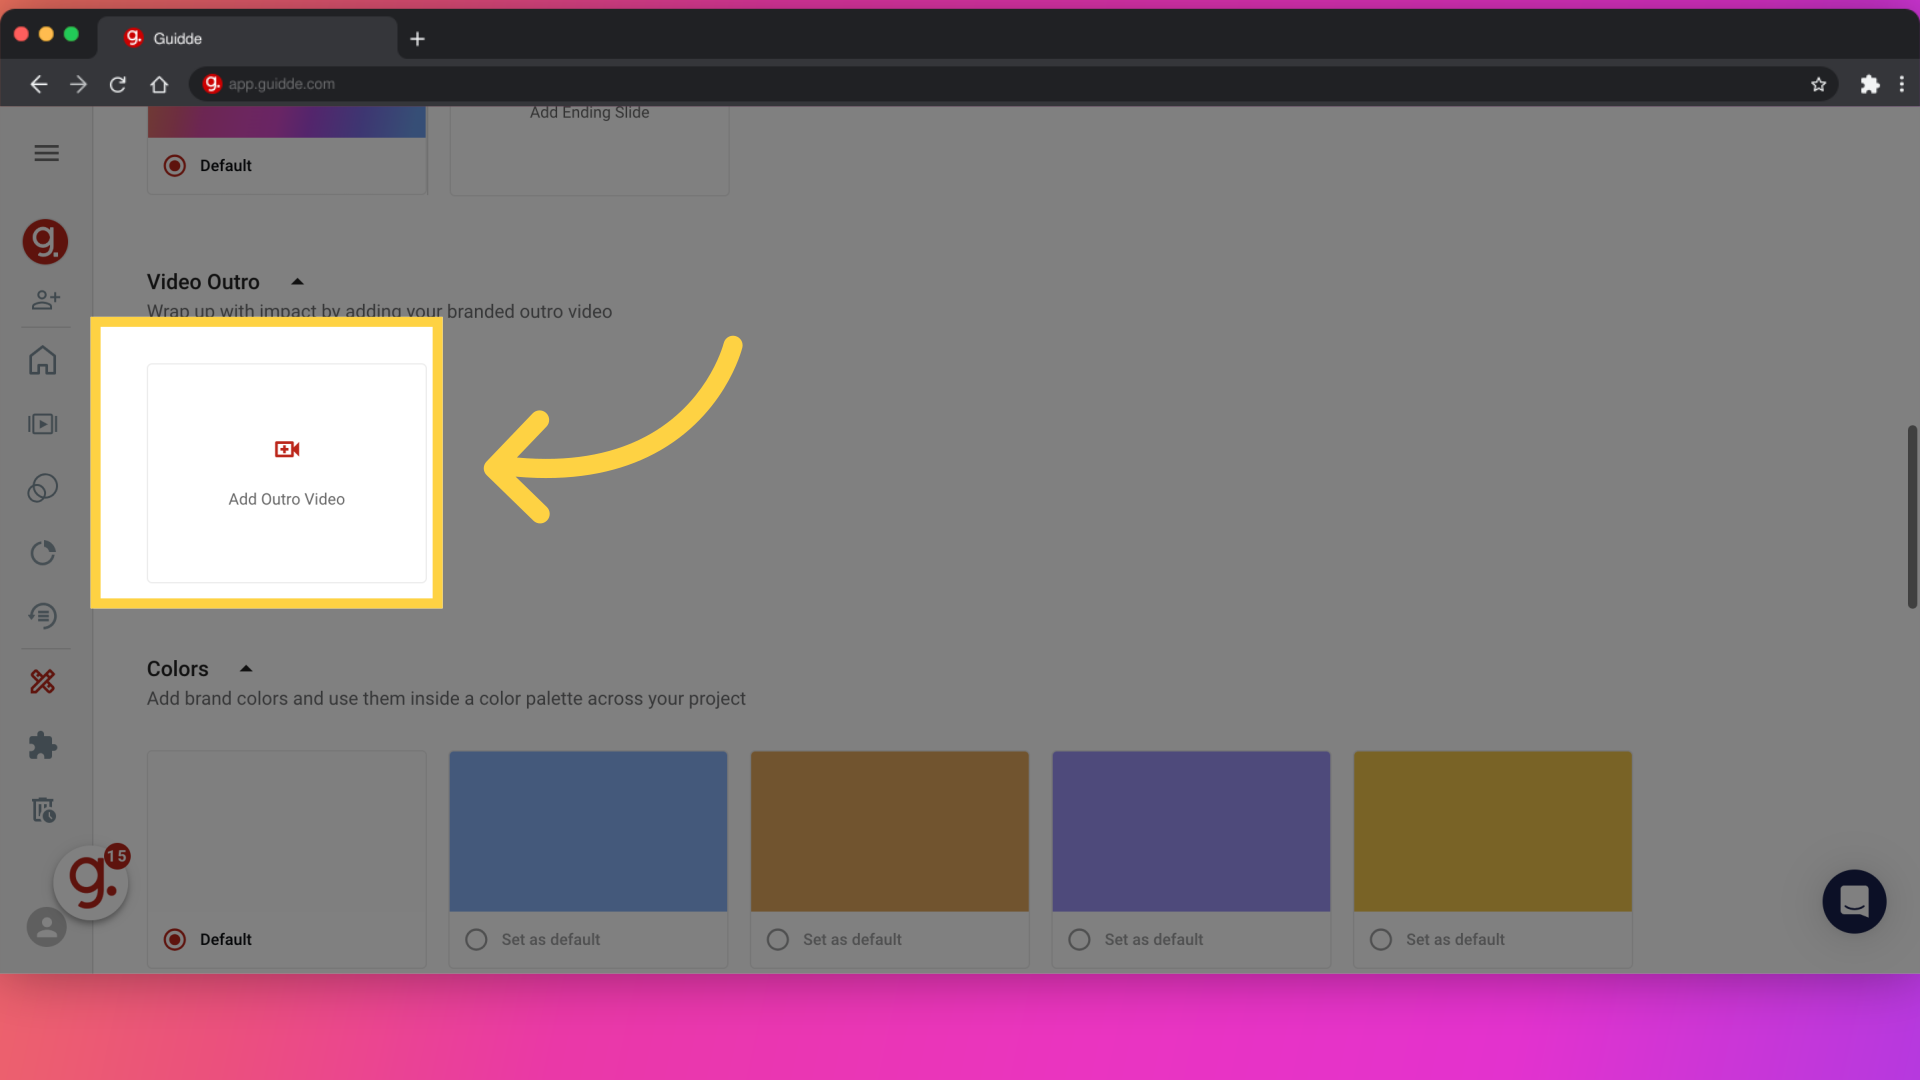1920x1080 pixels.
Task: Open the list history icon in the sidebar
Action: [x=43, y=616]
